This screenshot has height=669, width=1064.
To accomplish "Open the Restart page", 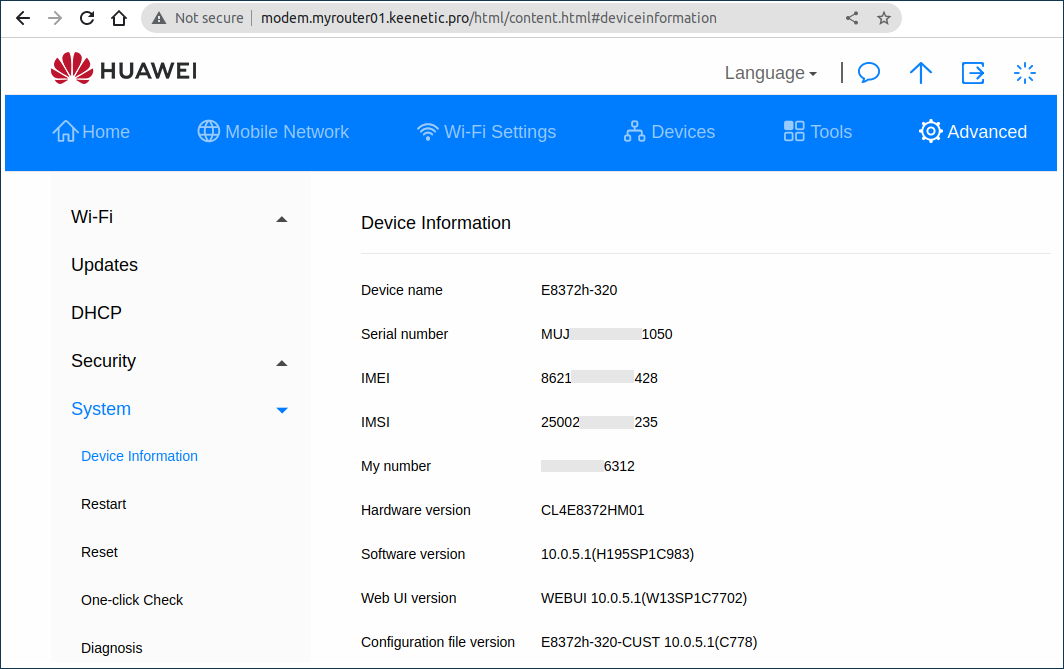I will (103, 504).
